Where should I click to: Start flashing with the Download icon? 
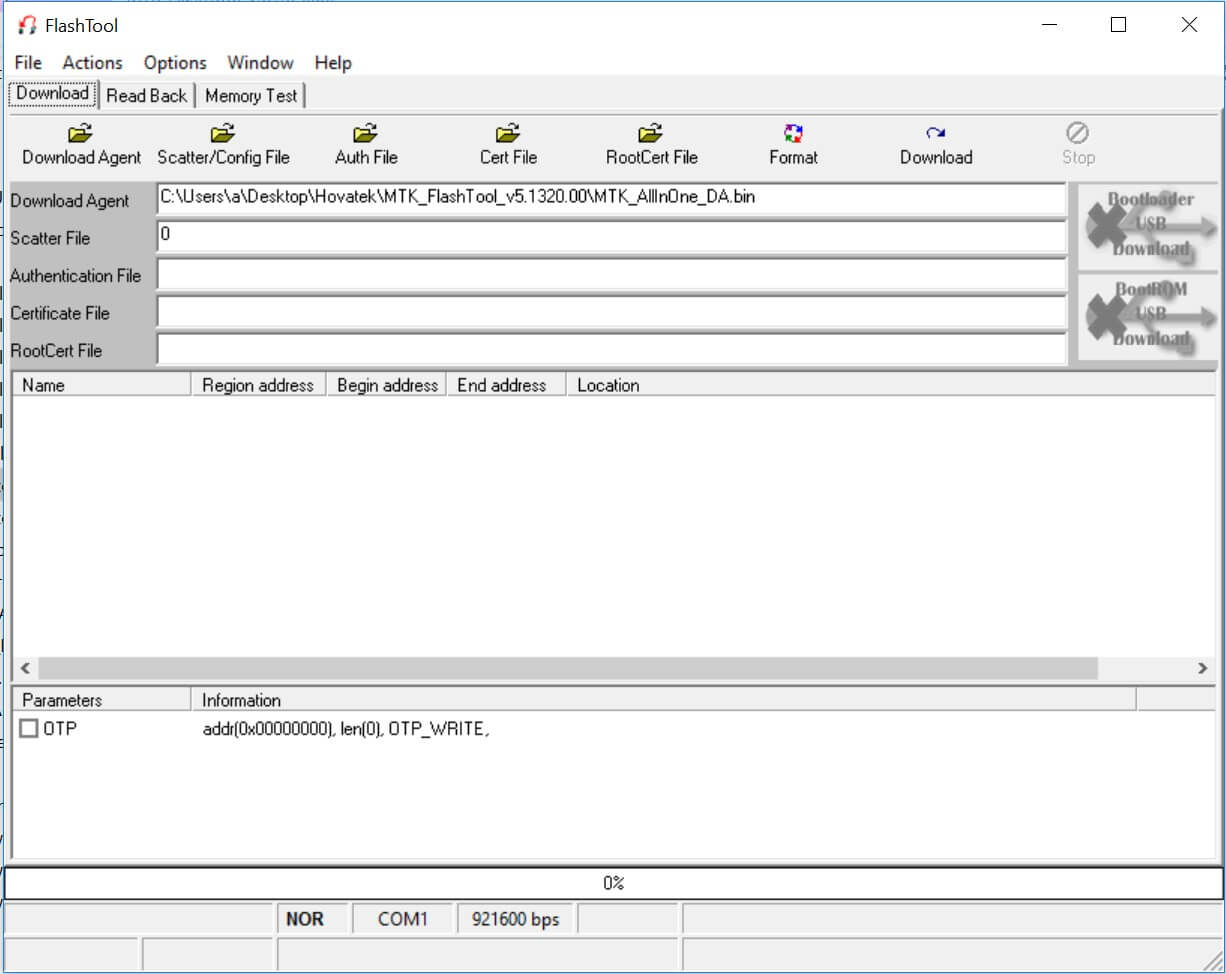935,134
